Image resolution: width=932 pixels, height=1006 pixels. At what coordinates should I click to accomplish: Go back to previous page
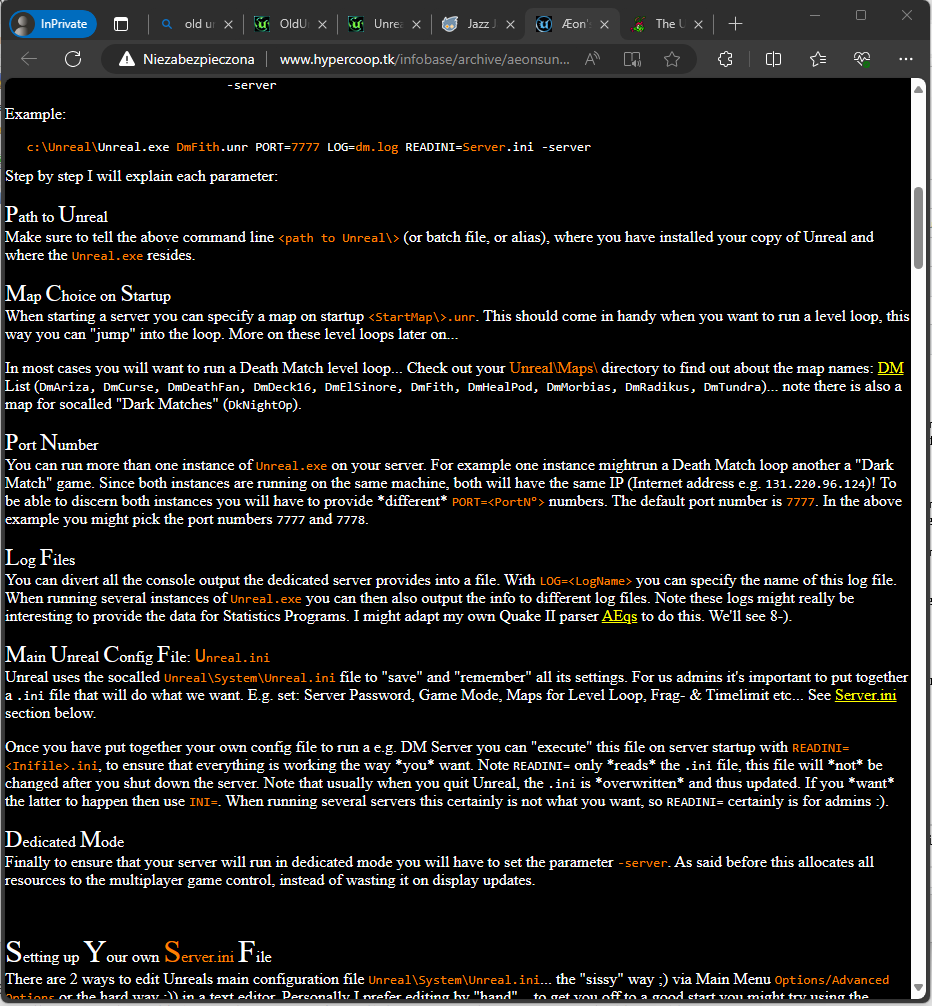click(29, 59)
